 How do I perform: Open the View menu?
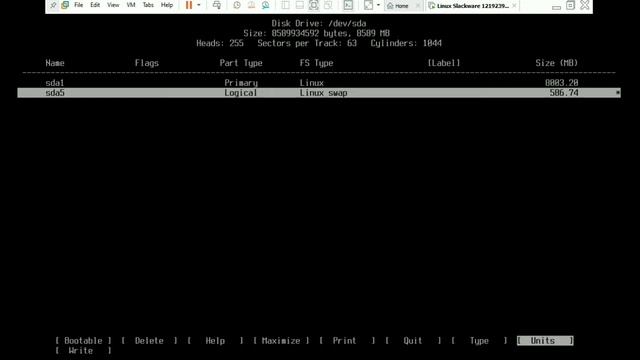113,5
